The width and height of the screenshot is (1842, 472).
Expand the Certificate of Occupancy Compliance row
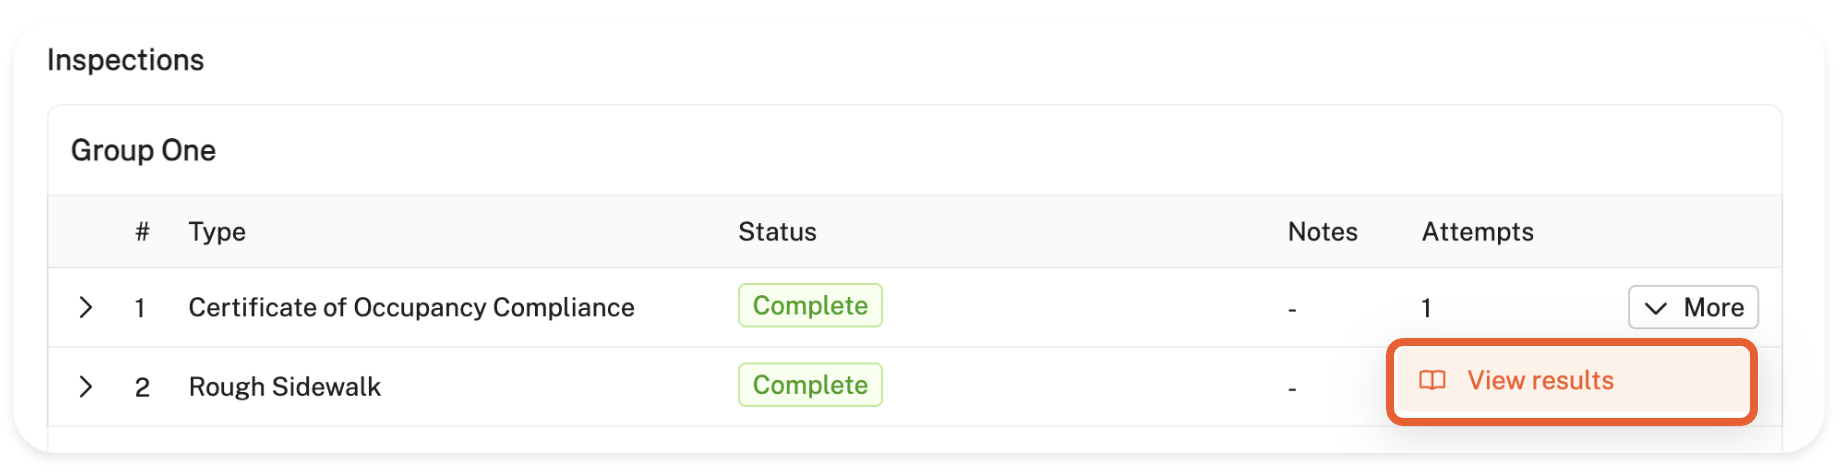[x=86, y=307]
